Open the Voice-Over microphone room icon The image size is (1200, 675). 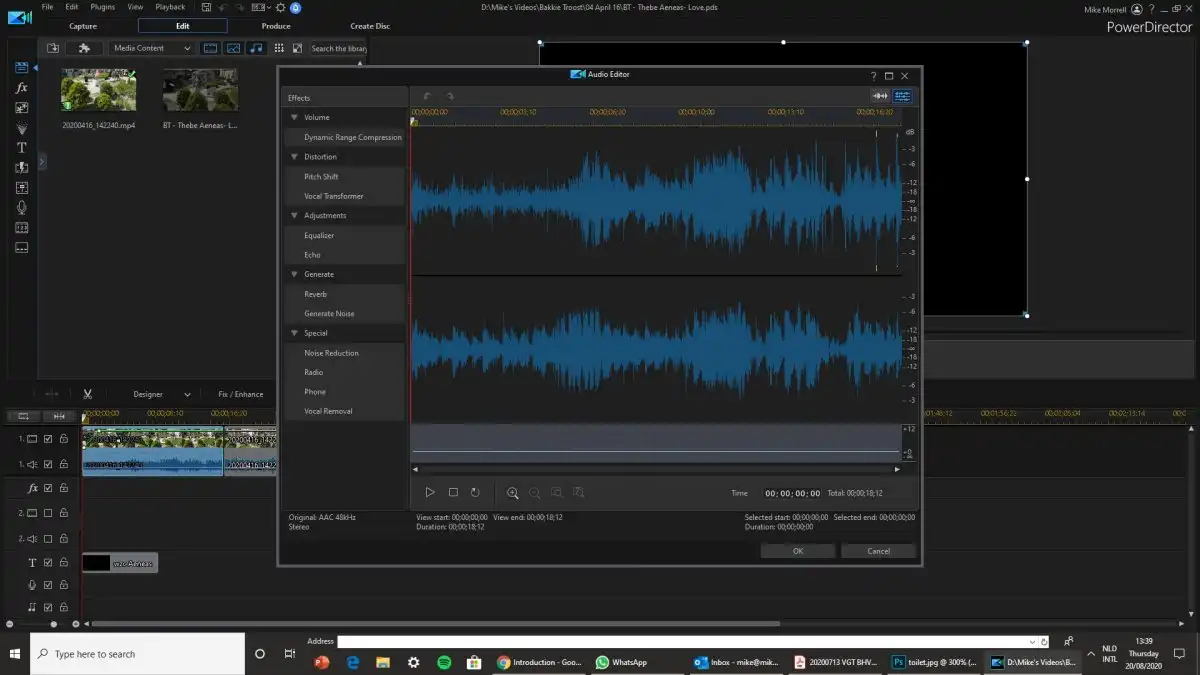(21, 207)
